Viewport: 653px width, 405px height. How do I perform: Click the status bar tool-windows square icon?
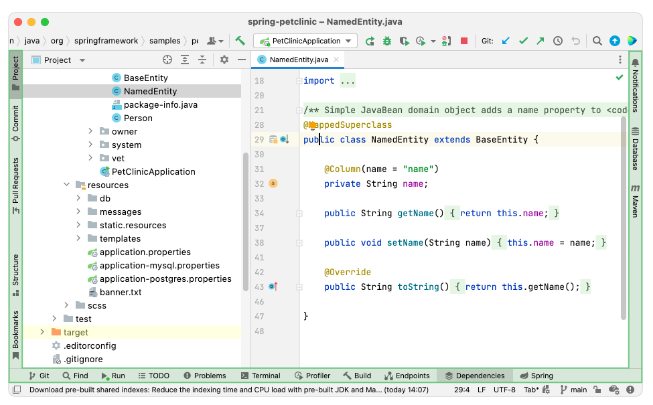[17, 390]
